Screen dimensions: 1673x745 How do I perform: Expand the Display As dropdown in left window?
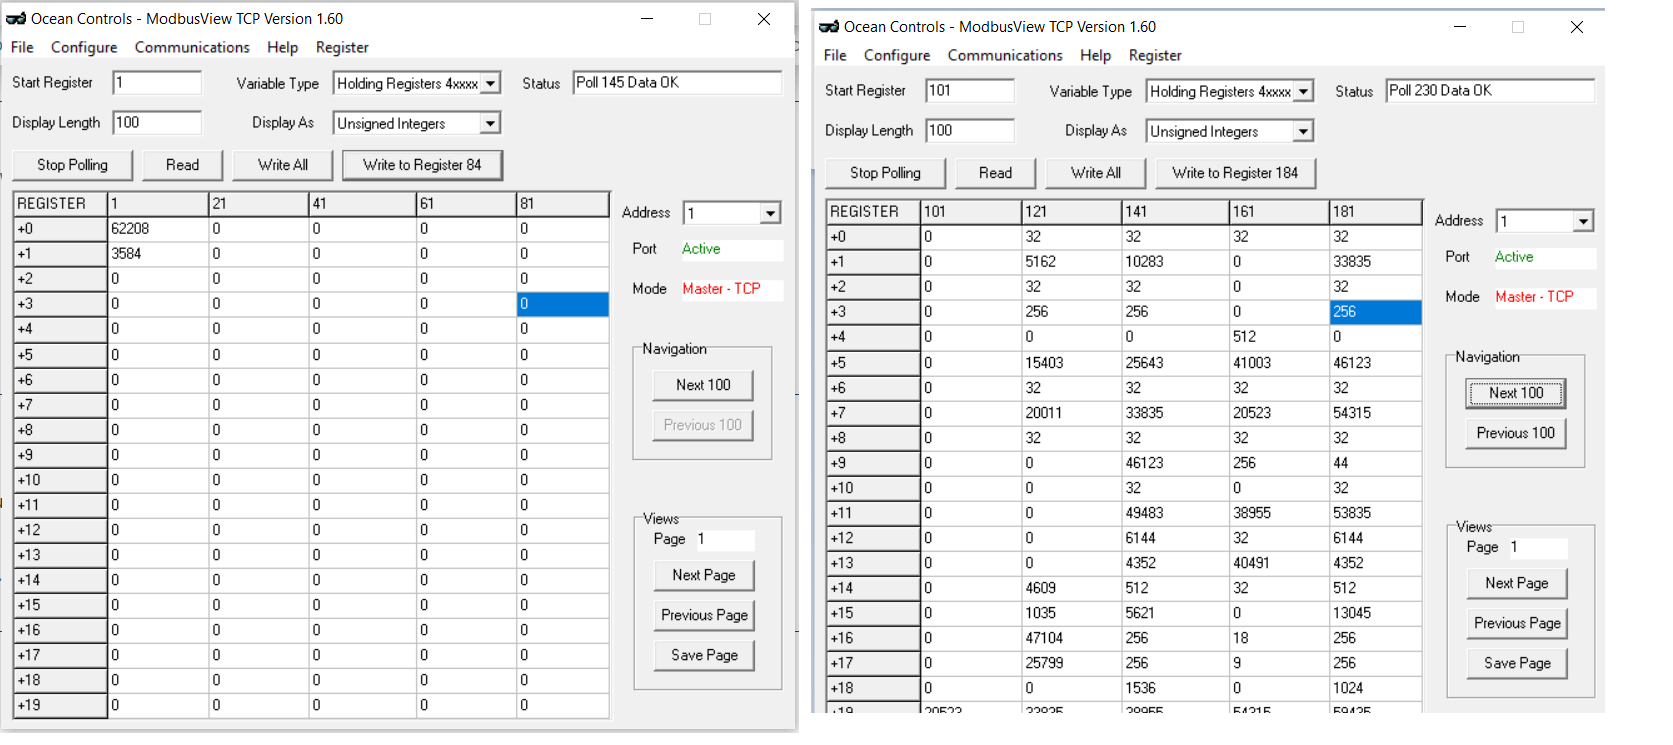pos(490,124)
